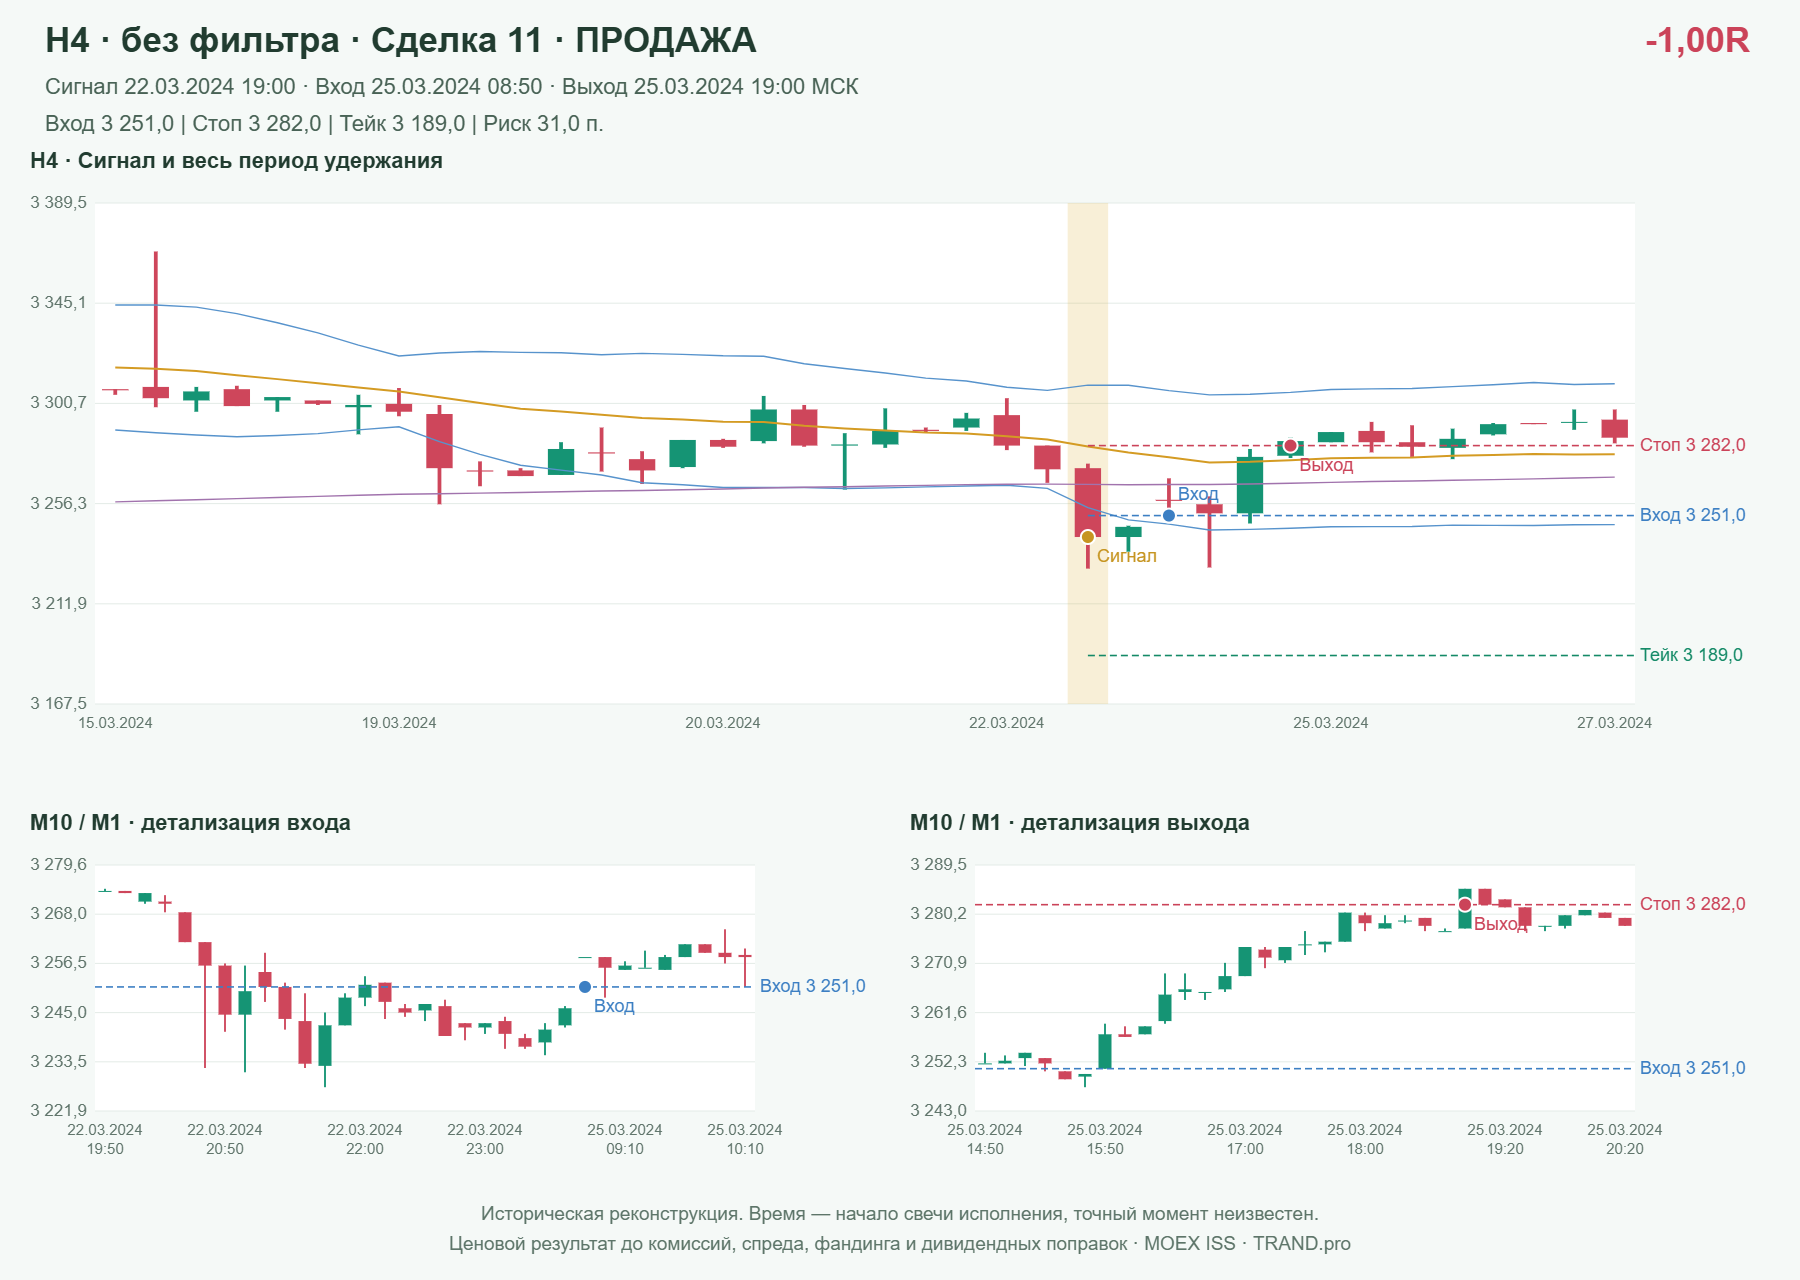Select the 'Вход 3 251,0' label on H4 chart

(1693, 515)
